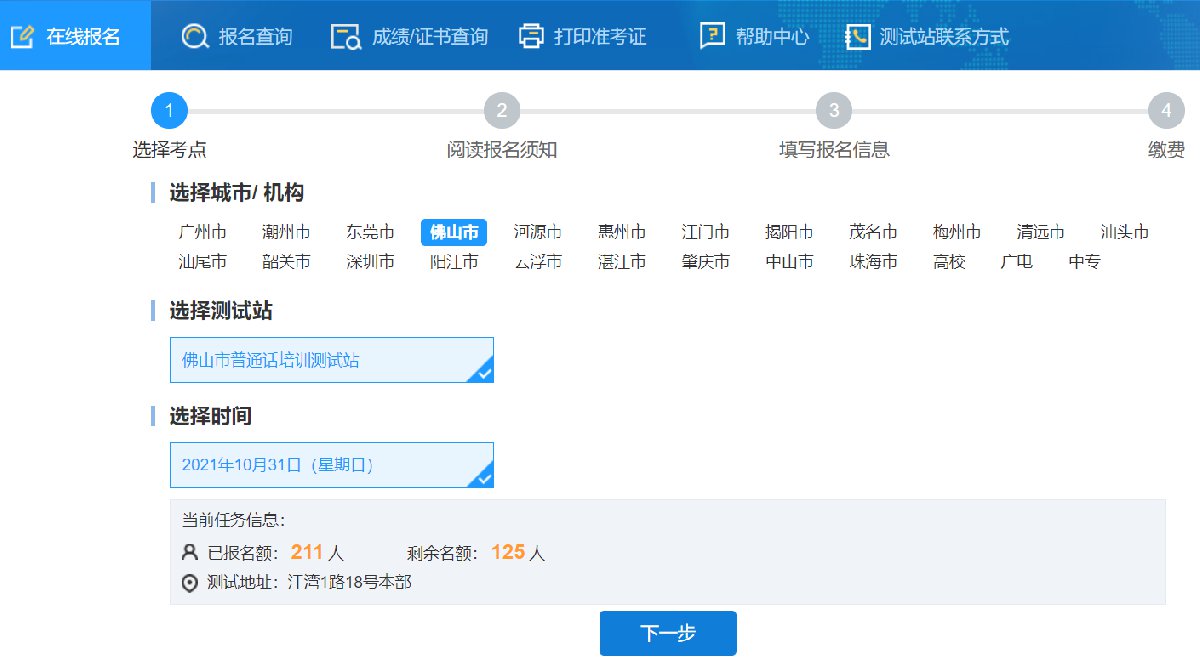Choose 广州市 from the city list

pos(203,232)
